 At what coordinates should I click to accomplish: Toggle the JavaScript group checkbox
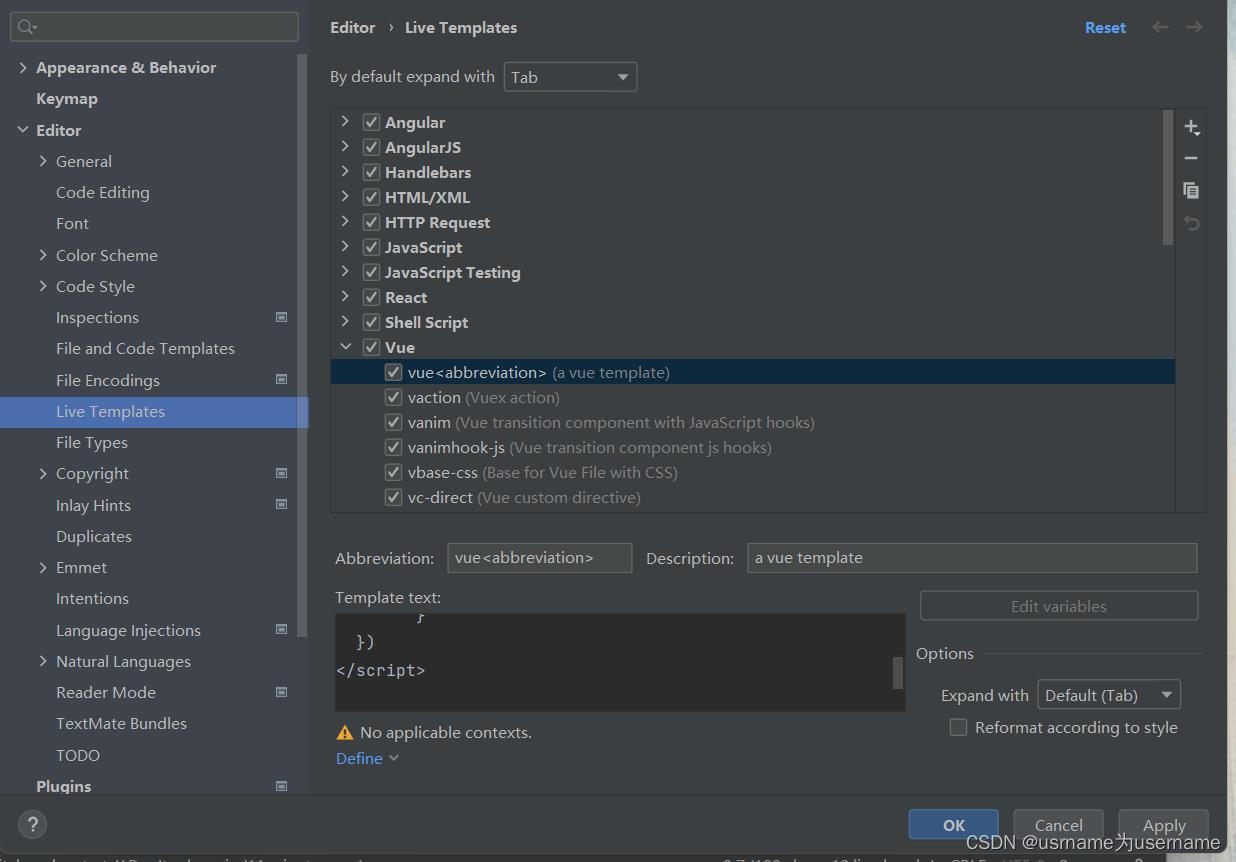point(371,247)
